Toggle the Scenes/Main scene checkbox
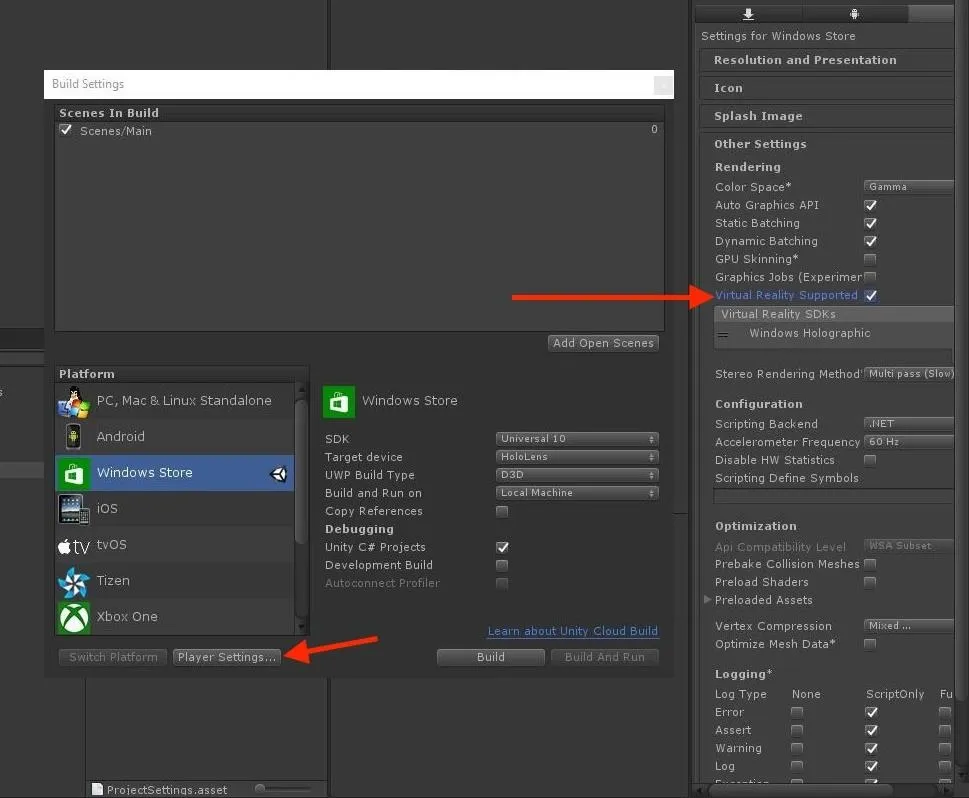The height and width of the screenshot is (798, 969). pyautogui.click(x=66, y=130)
